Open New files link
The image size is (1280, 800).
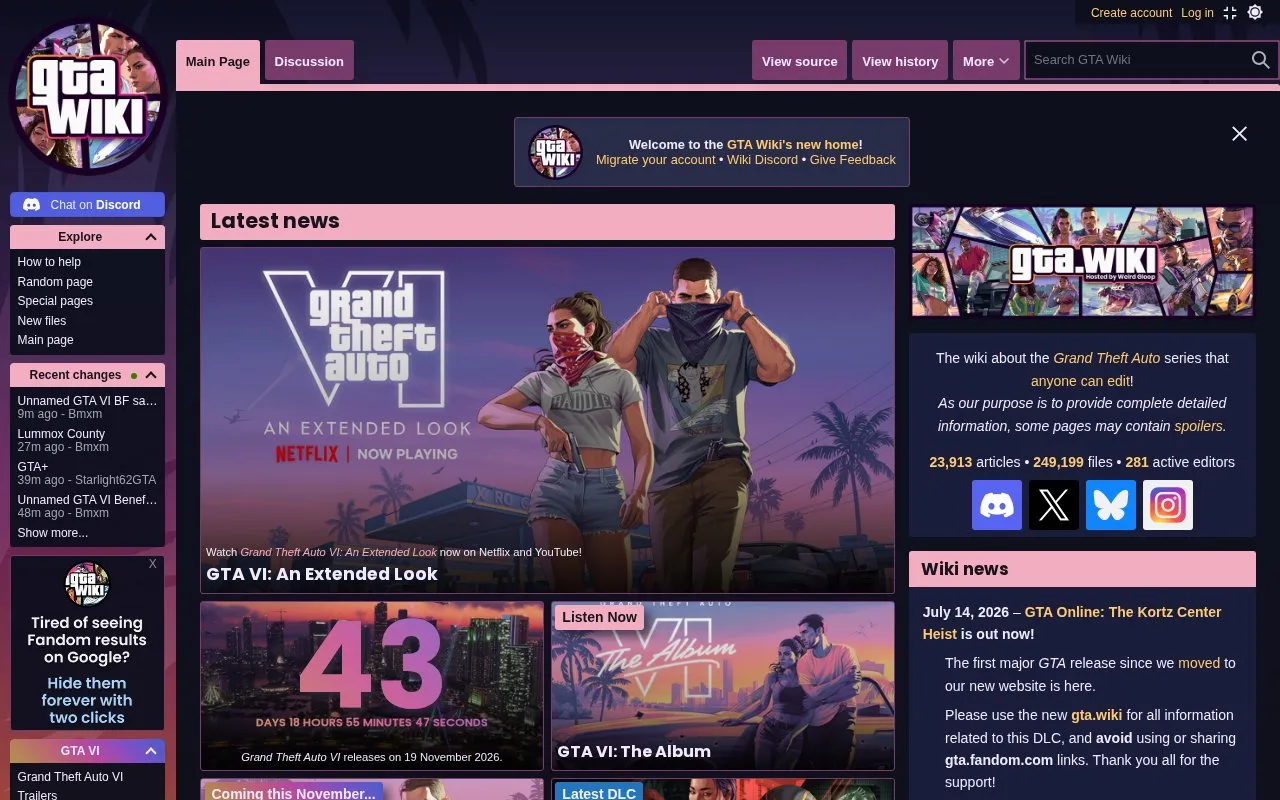pos(42,321)
